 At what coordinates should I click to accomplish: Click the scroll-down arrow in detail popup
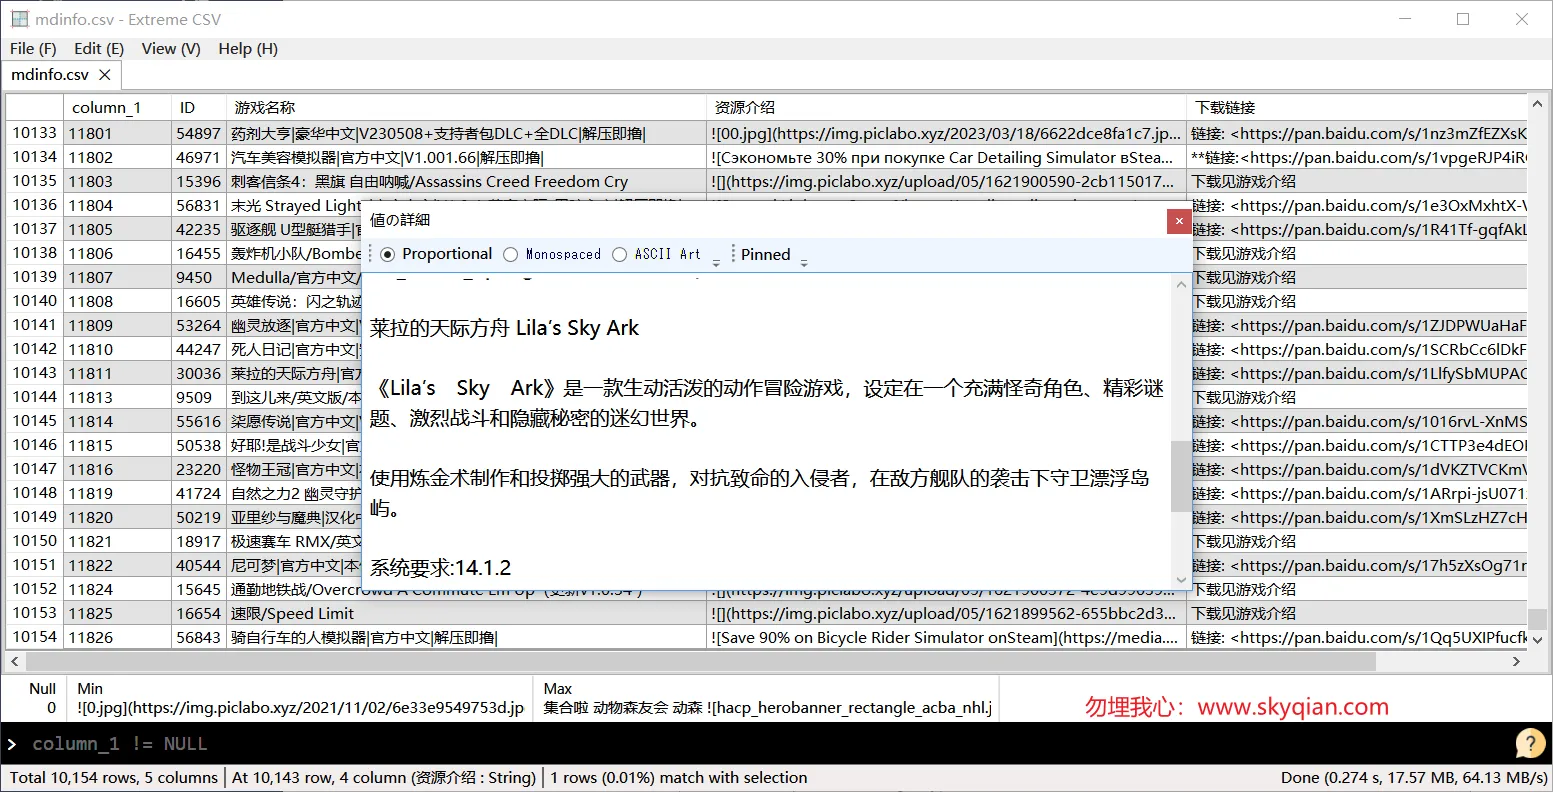(x=1181, y=579)
